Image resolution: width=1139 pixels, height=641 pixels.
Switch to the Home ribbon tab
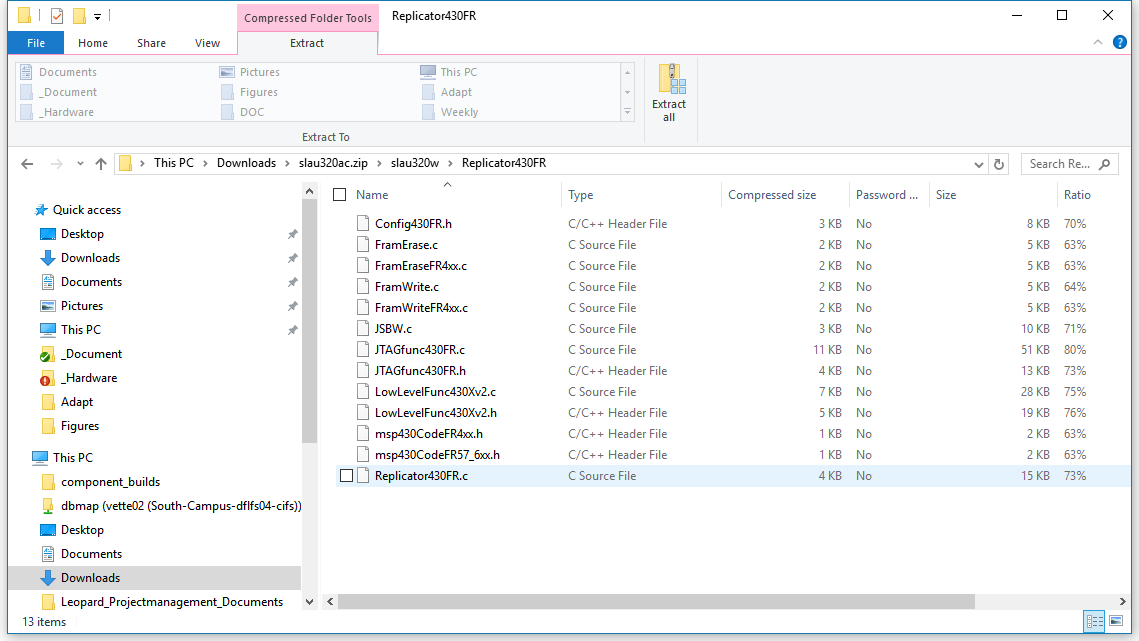tap(93, 43)
